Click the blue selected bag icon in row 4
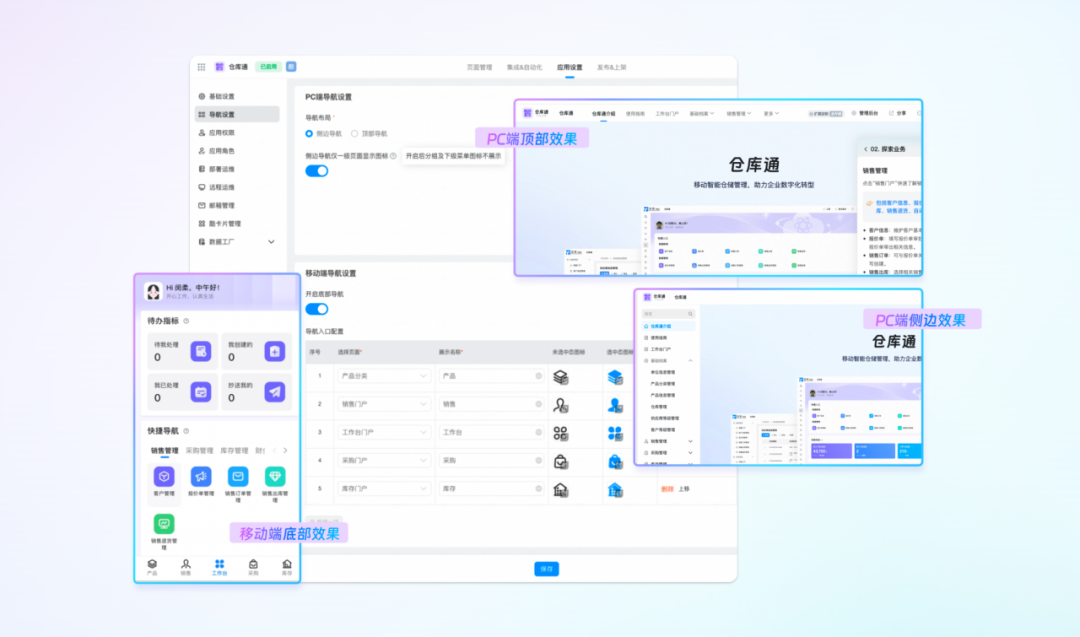Screen dimensions: 1080x637 (615, 461)
